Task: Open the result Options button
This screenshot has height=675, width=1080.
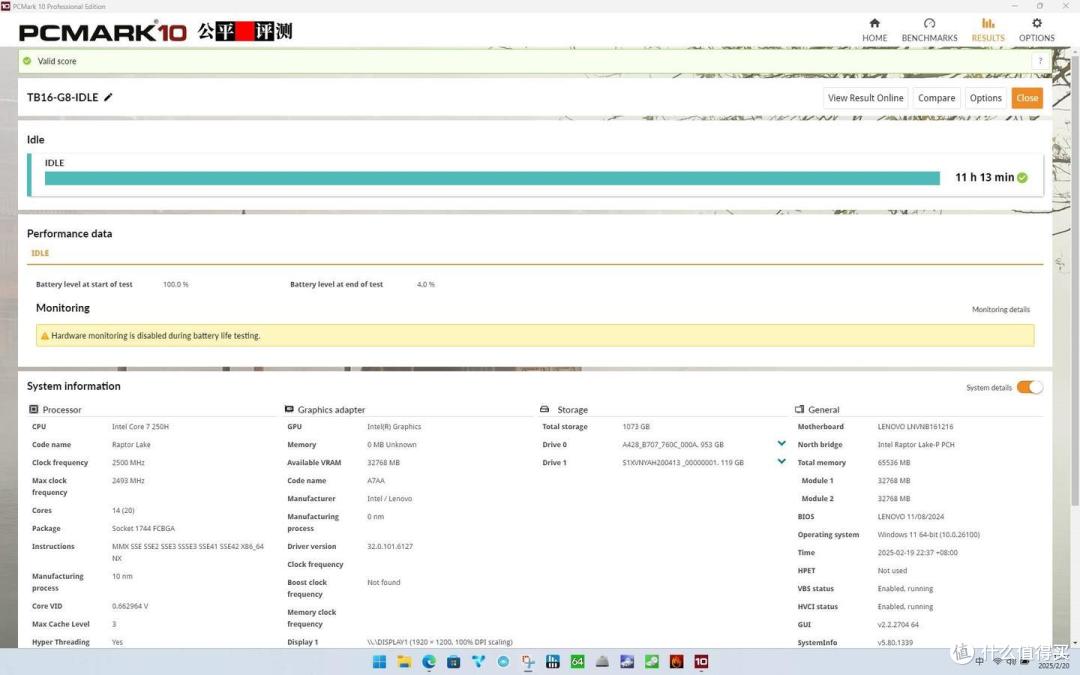Action: pos(985,98)
